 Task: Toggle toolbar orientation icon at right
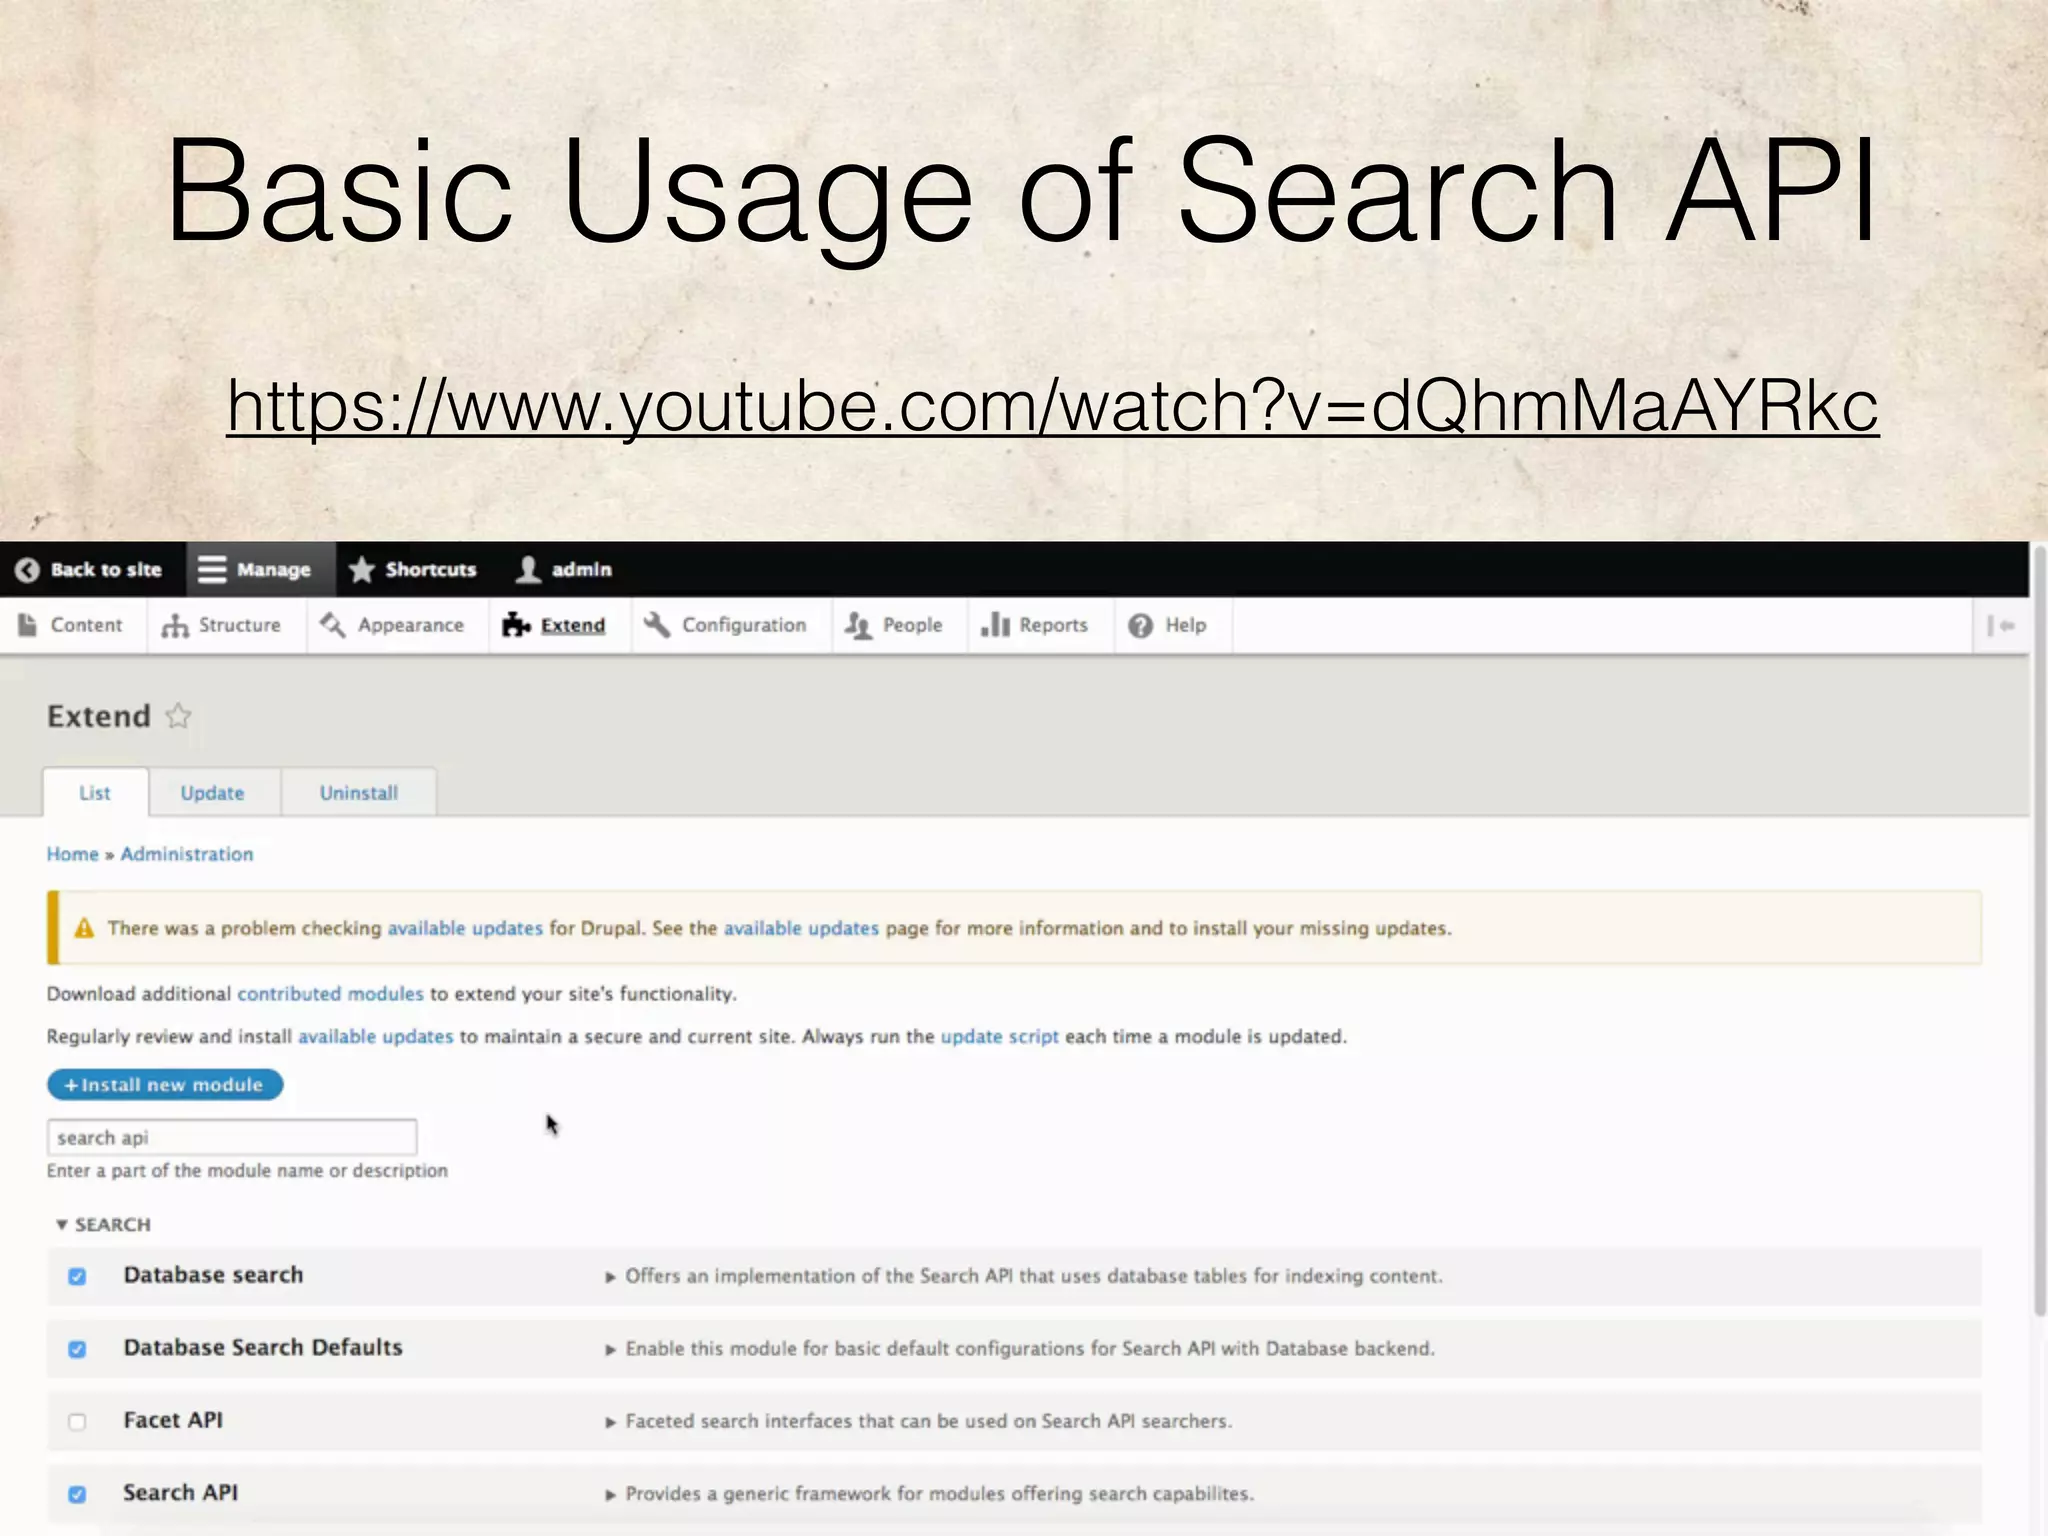click(2000, 626)
